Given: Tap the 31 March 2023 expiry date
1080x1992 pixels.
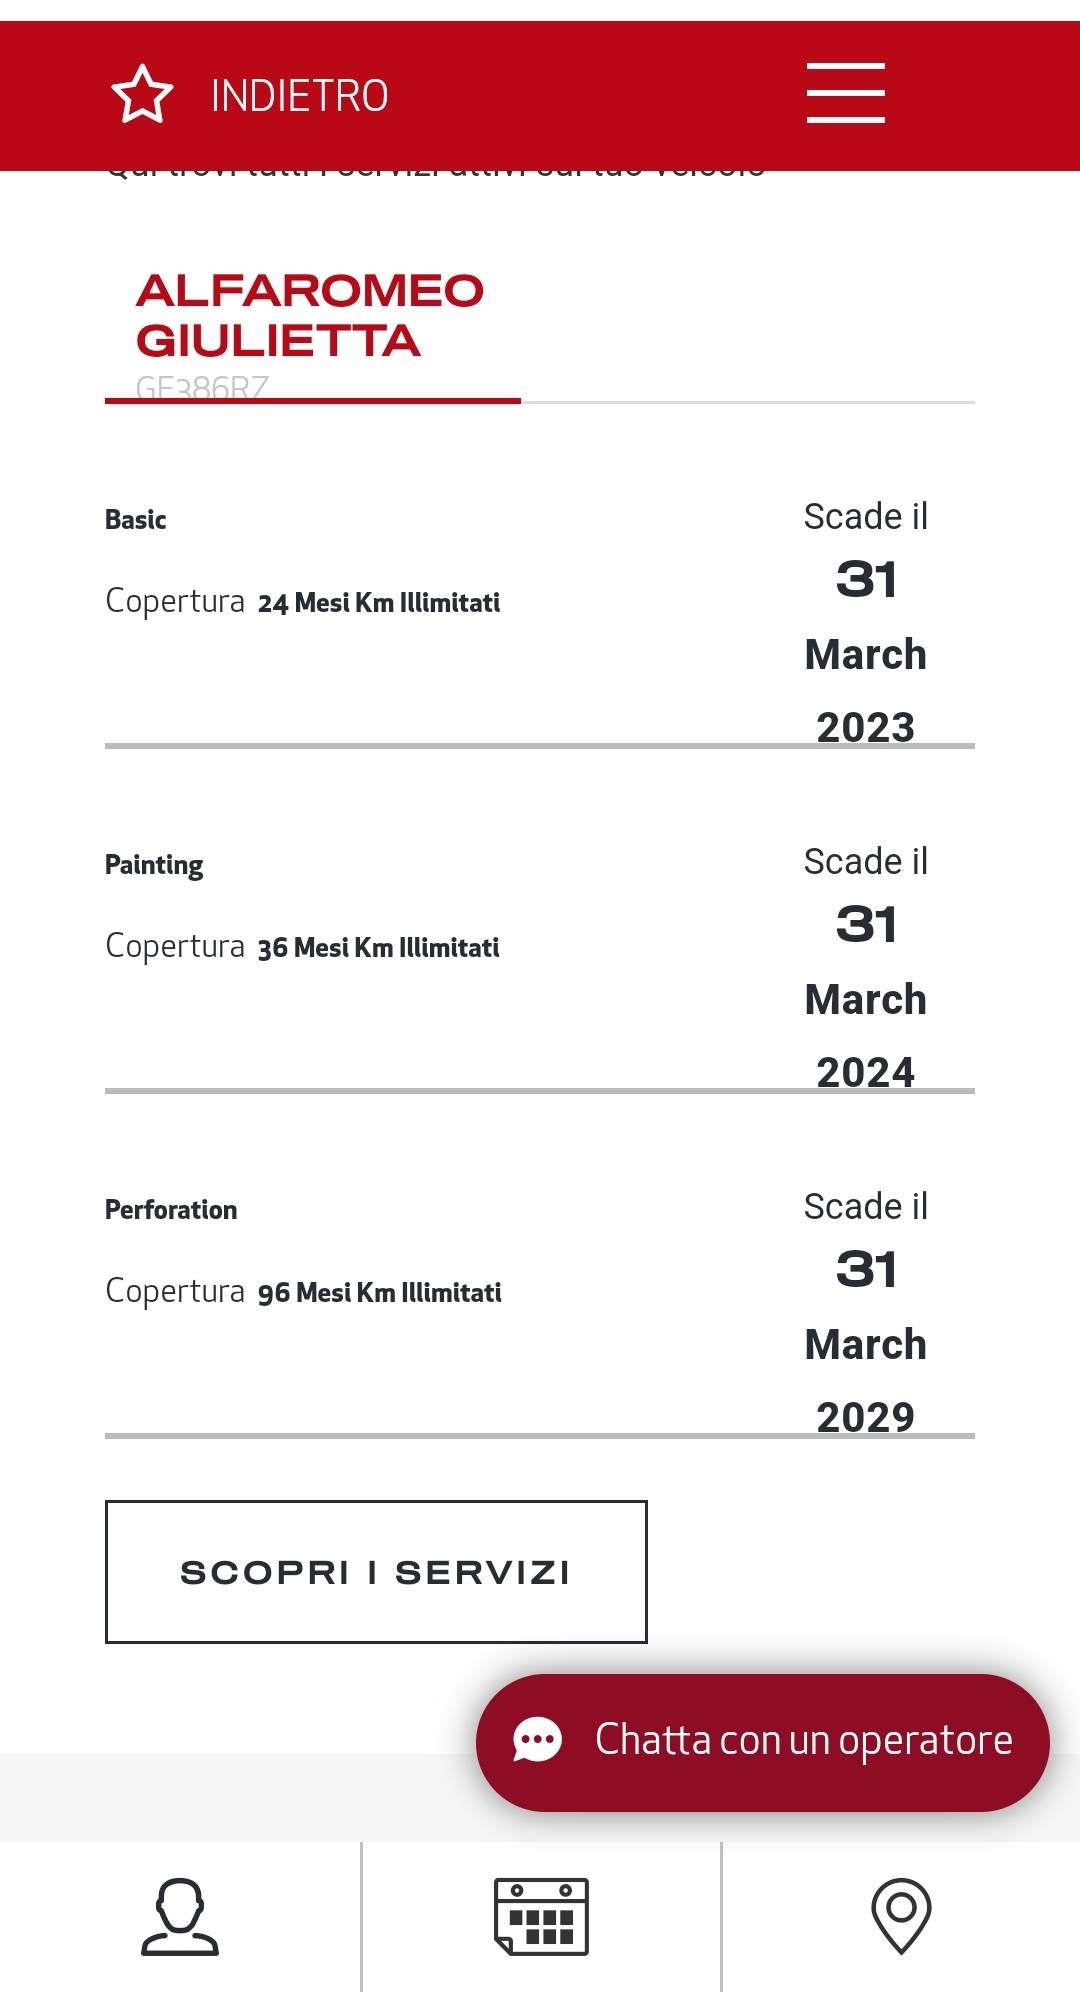Looking at the screenshot, I should point(866,653).
